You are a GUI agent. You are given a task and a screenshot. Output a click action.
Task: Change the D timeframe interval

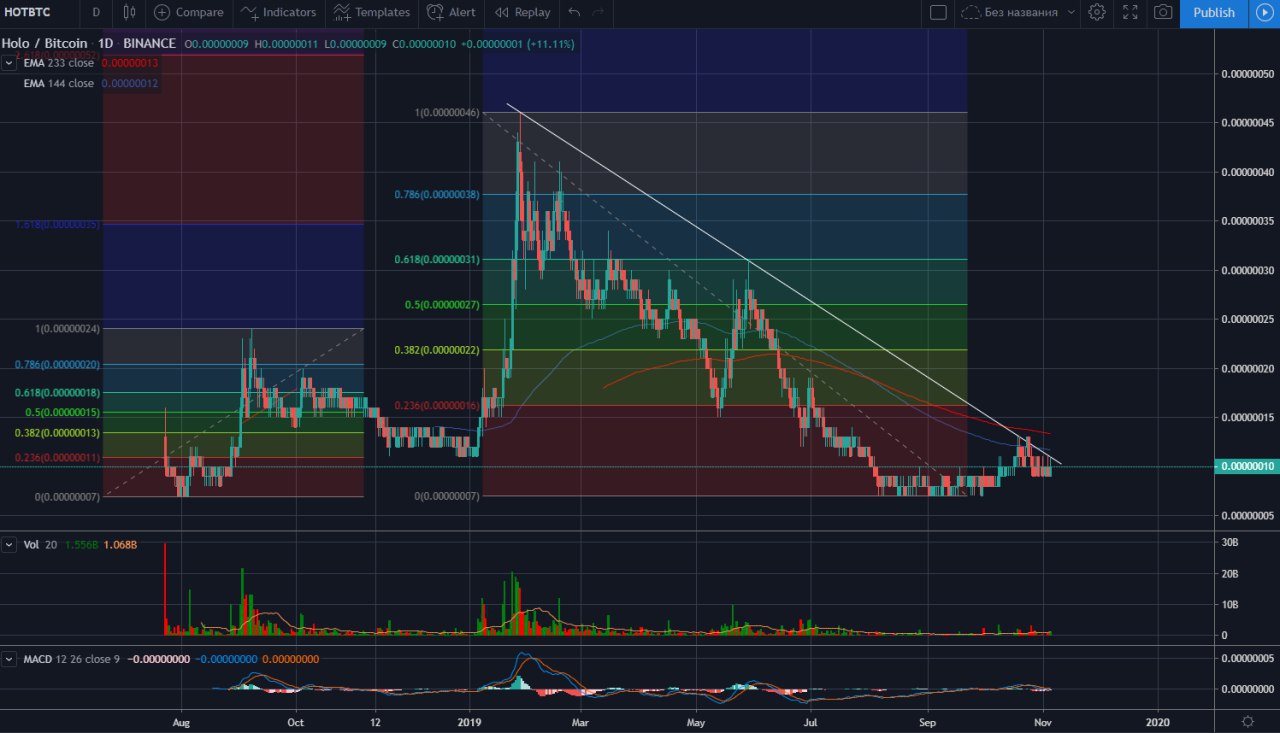tap(95, 13)
